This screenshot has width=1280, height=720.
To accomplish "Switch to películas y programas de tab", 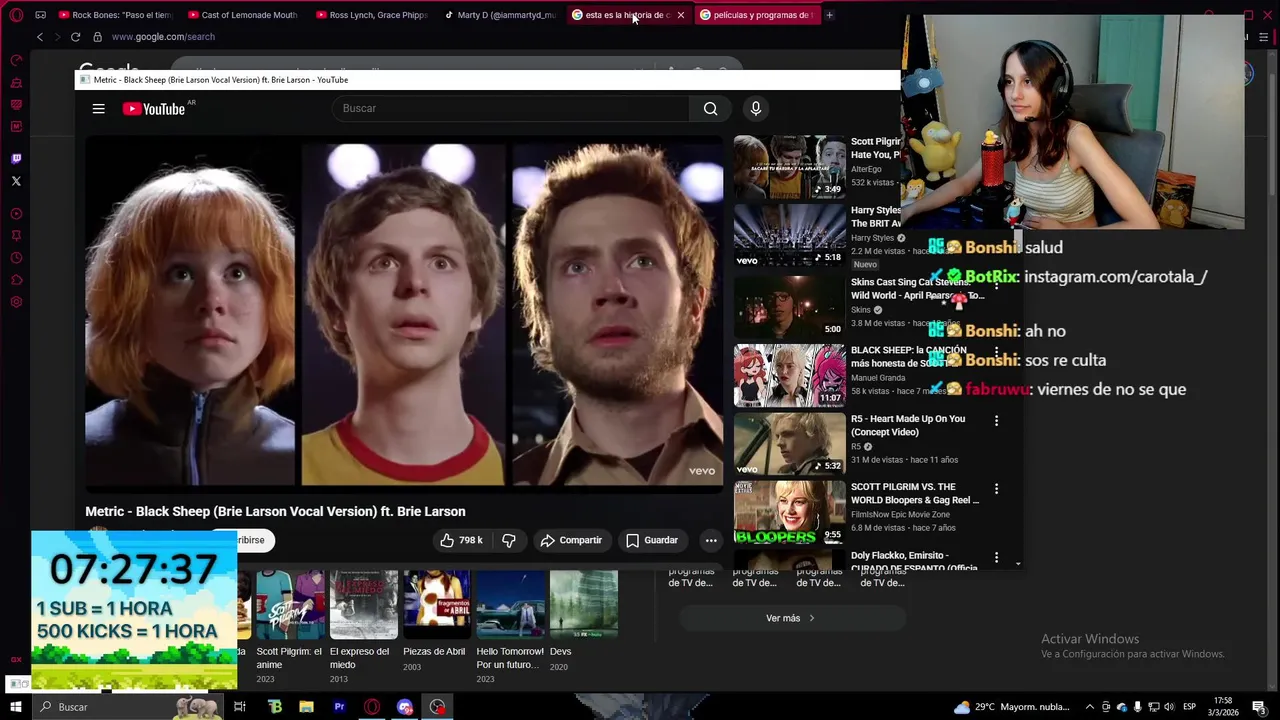I will (756, 15).
